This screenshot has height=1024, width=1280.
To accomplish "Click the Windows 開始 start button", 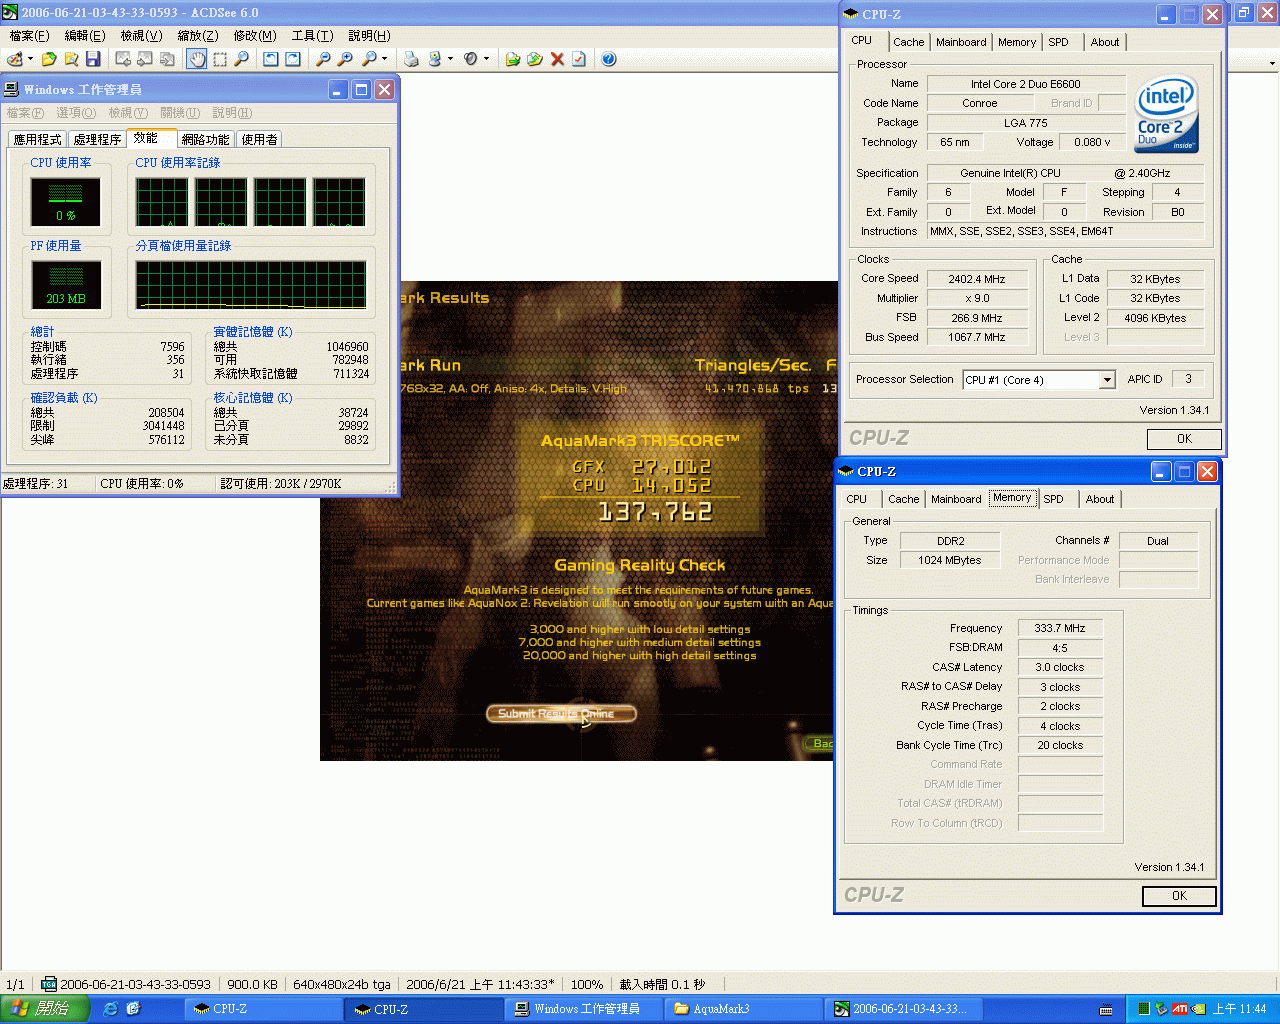I will 45,1009.
